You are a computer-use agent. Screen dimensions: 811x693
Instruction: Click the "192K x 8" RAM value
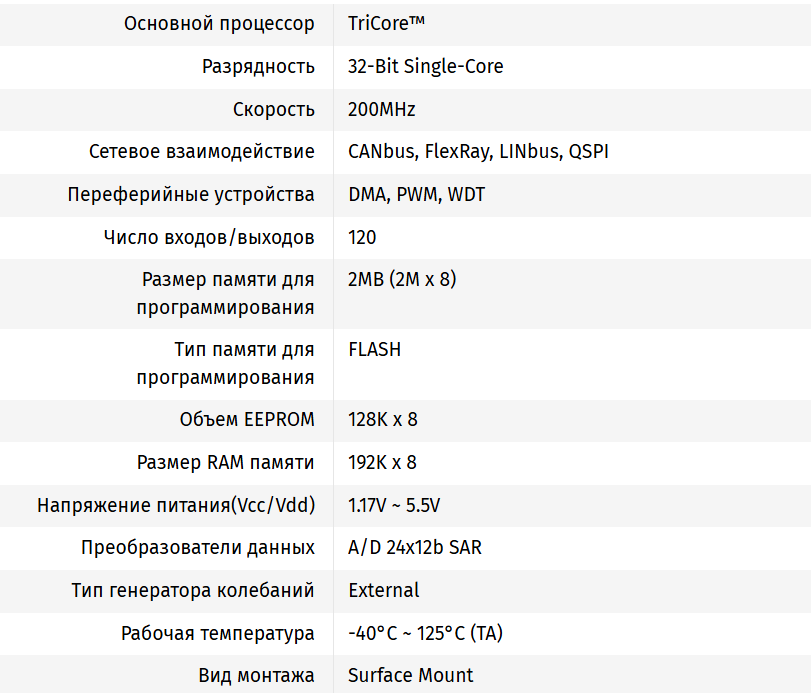[x=382, y=462]
